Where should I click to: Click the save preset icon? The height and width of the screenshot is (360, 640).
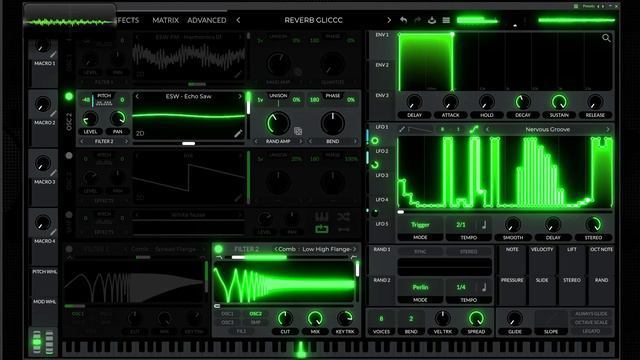tap(432, 20)
